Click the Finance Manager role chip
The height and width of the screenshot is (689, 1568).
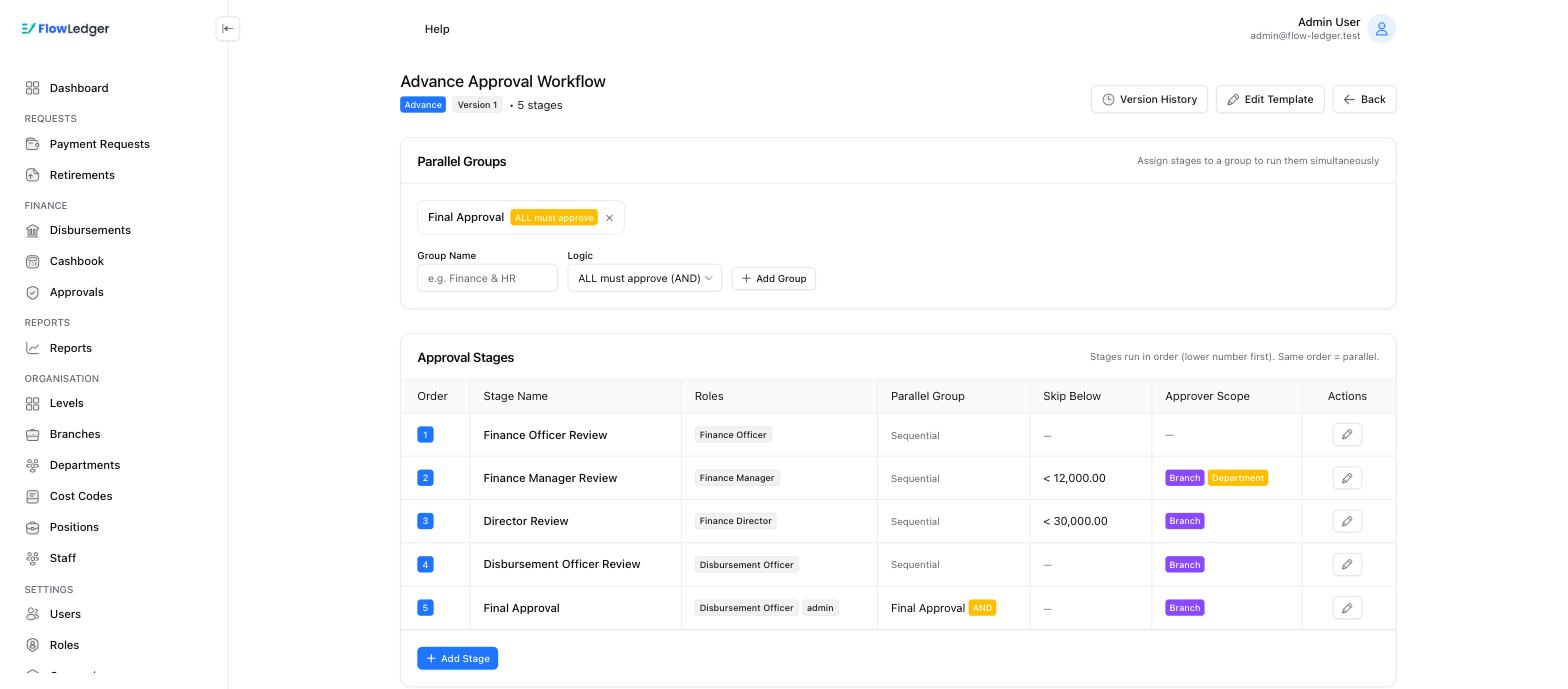[737, 478]
